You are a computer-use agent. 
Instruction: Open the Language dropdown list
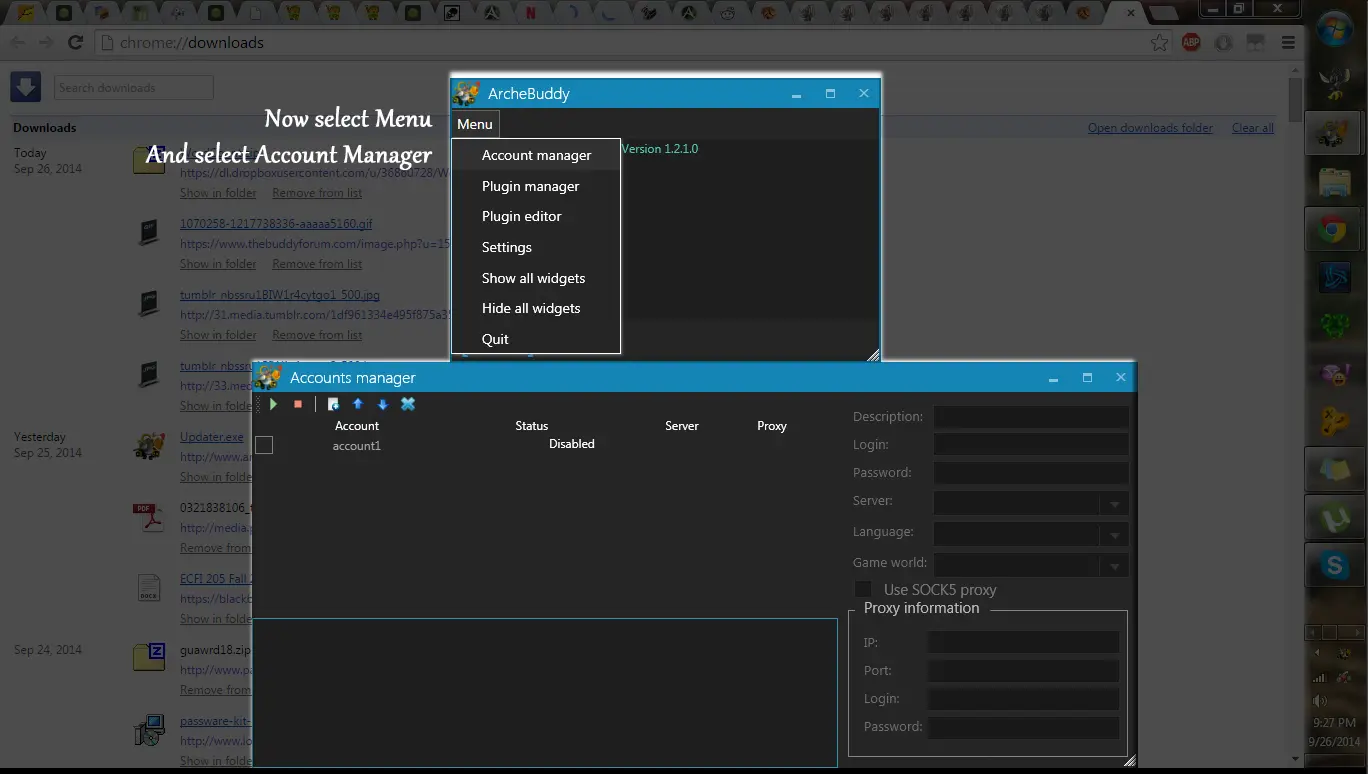[1114, 535]
